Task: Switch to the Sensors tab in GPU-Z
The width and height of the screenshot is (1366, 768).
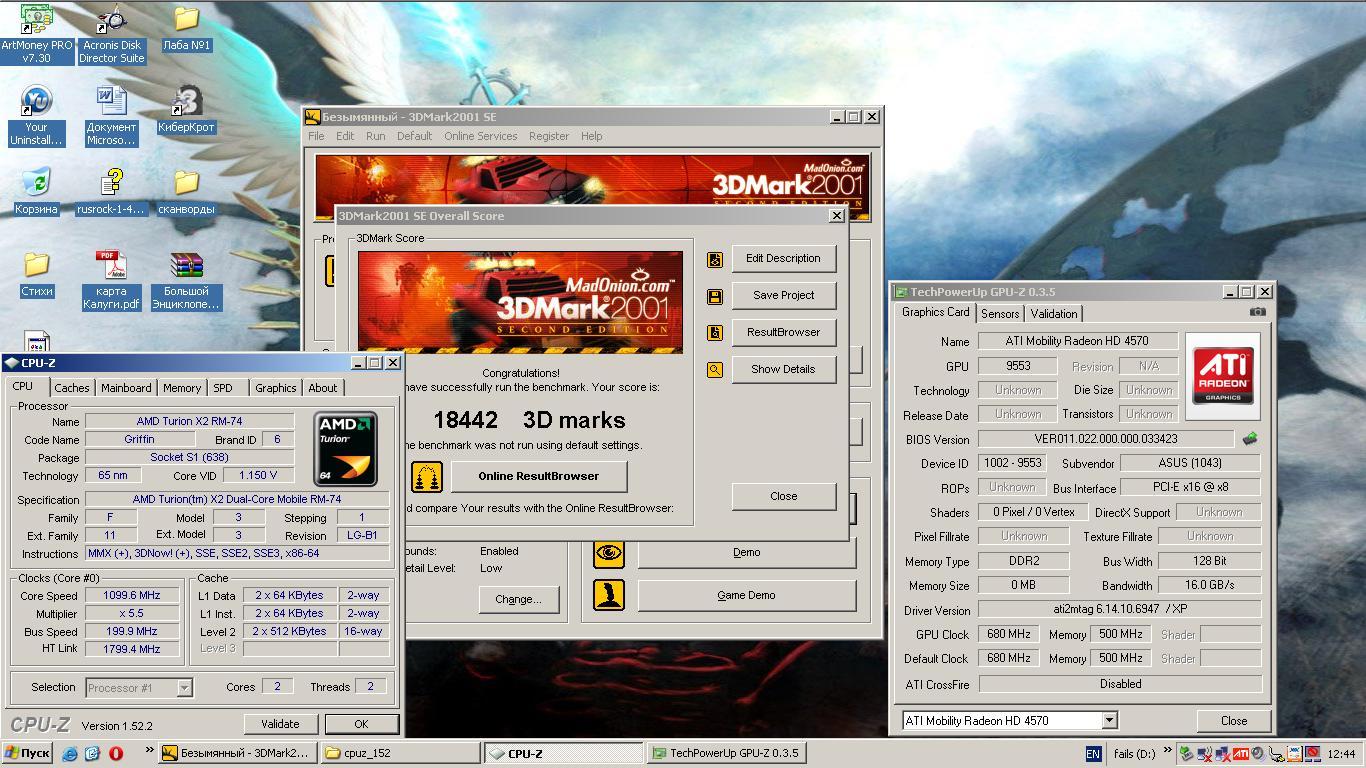Action: (1000, 314)
